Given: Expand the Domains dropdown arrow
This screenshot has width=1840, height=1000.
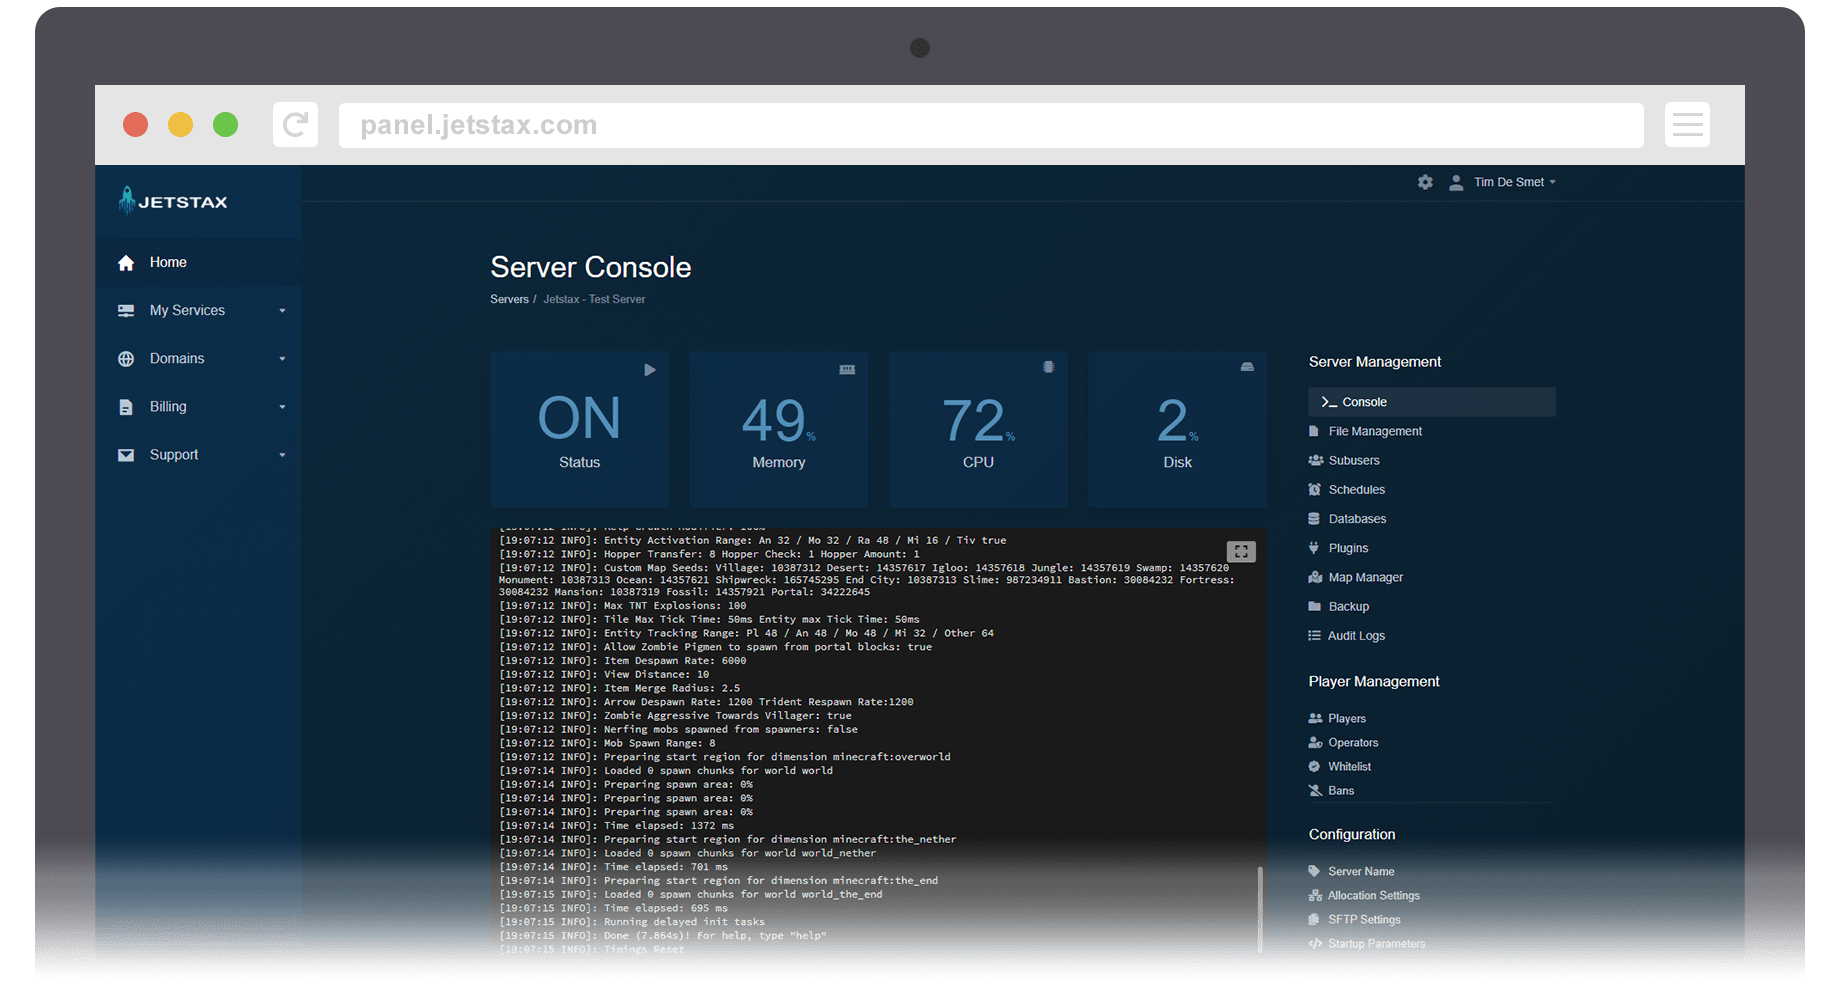Looking at the screenshot, I should point(282,359).
